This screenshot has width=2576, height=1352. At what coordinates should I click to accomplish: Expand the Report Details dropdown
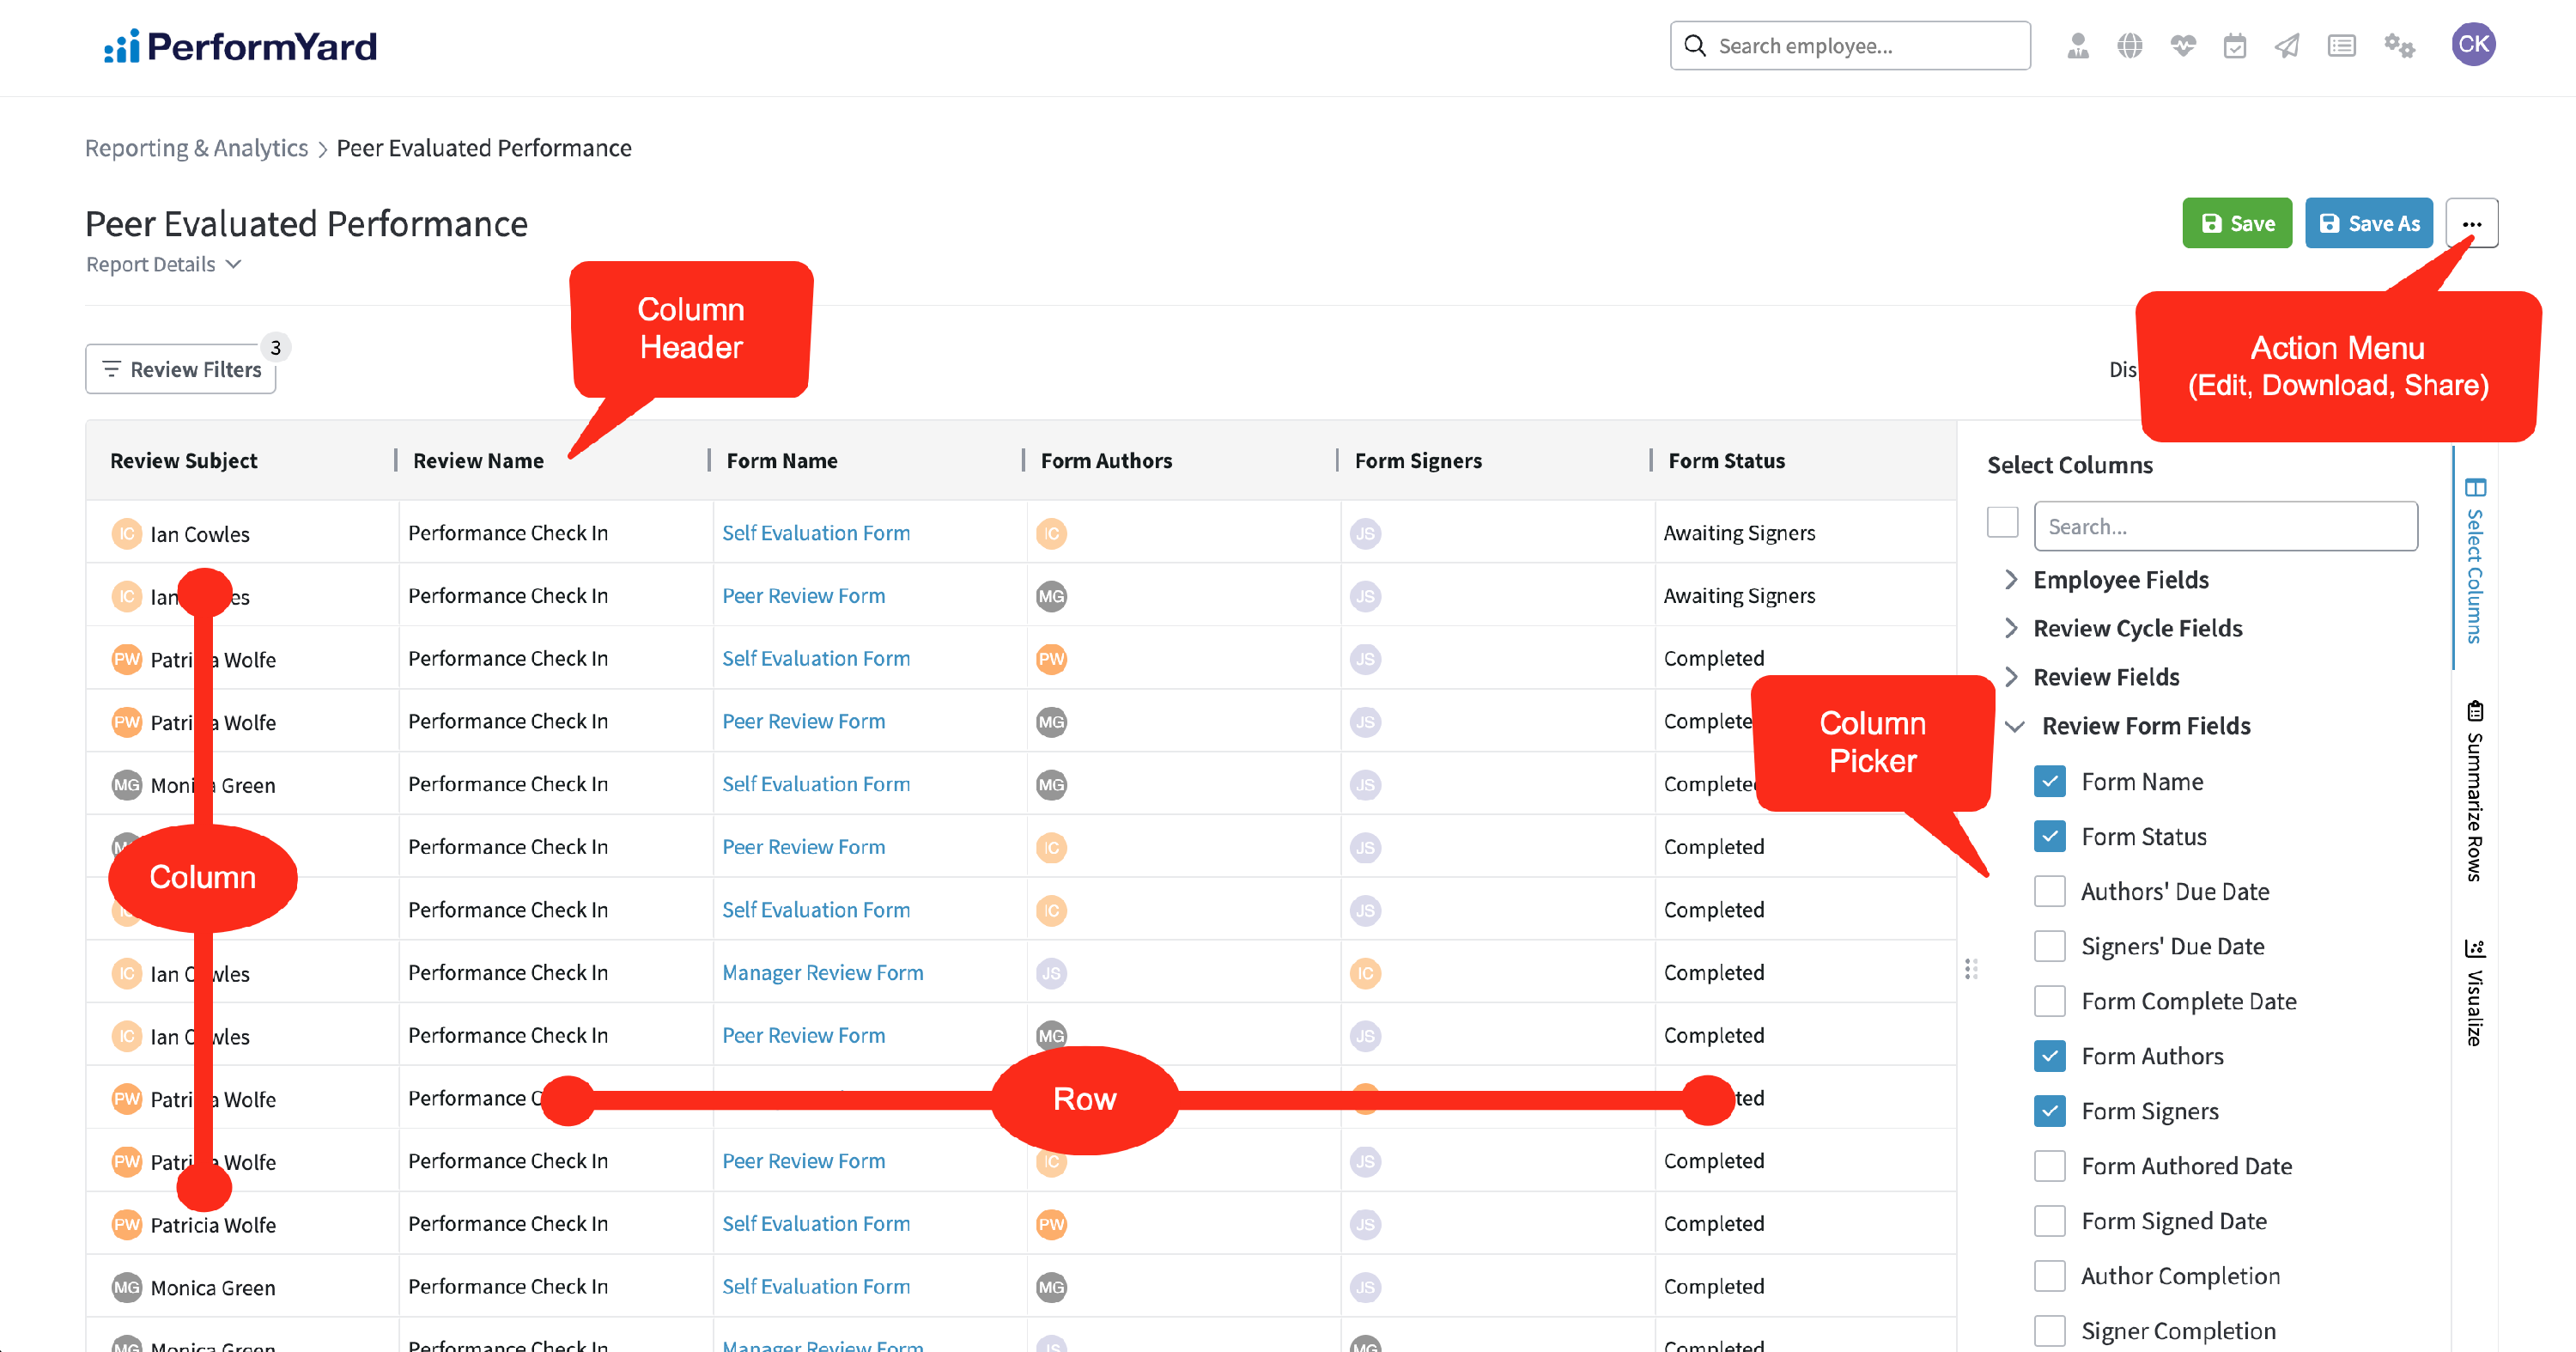pyautogui.click(x=164, y=264)
